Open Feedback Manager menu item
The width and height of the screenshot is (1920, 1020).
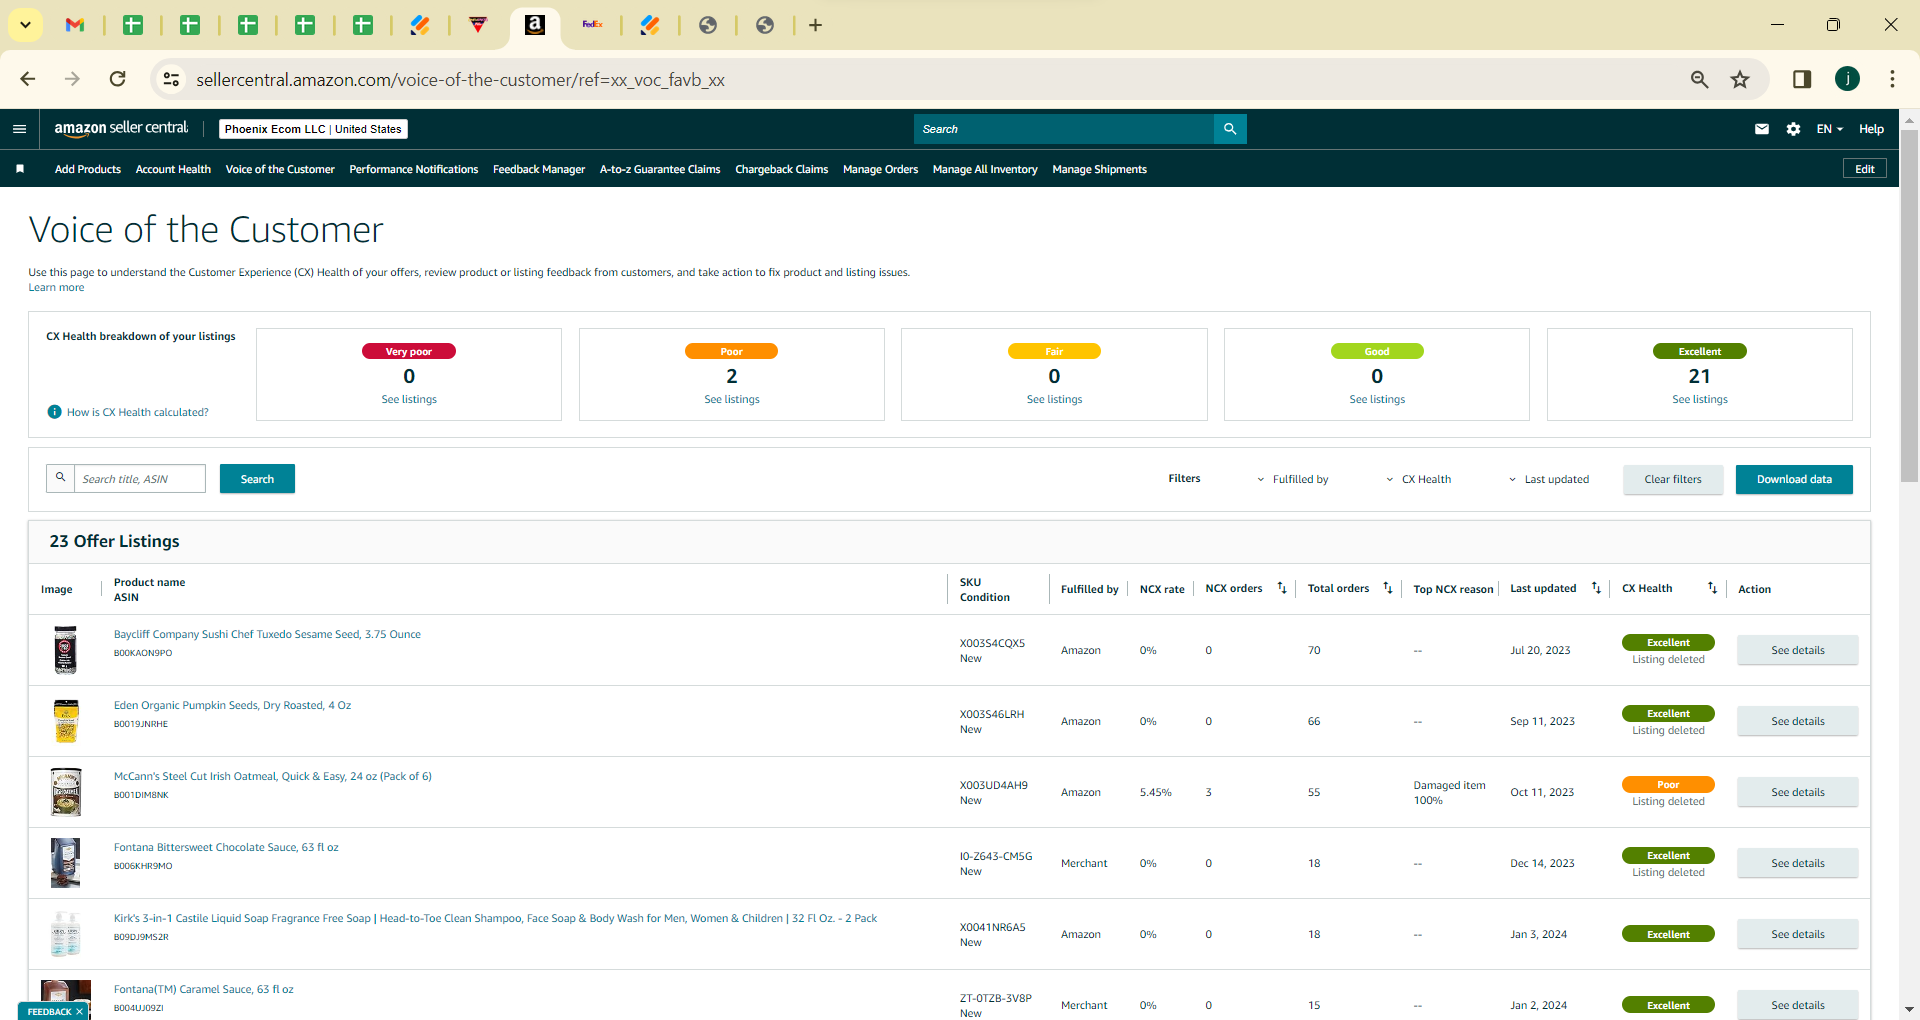point(539,169)
